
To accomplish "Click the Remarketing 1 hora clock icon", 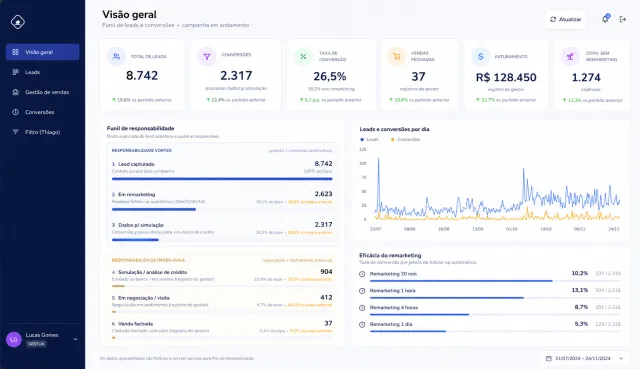I will 362,291.
